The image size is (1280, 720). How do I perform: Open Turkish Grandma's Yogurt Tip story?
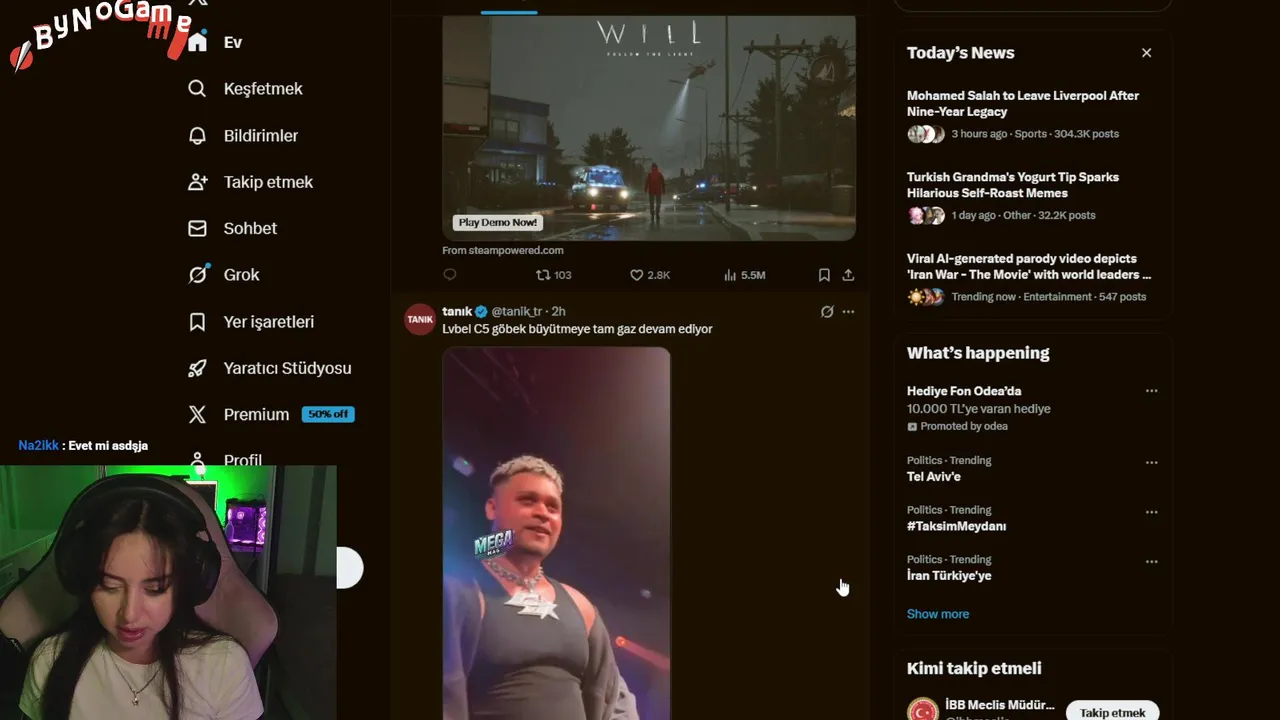(1013, 185)
